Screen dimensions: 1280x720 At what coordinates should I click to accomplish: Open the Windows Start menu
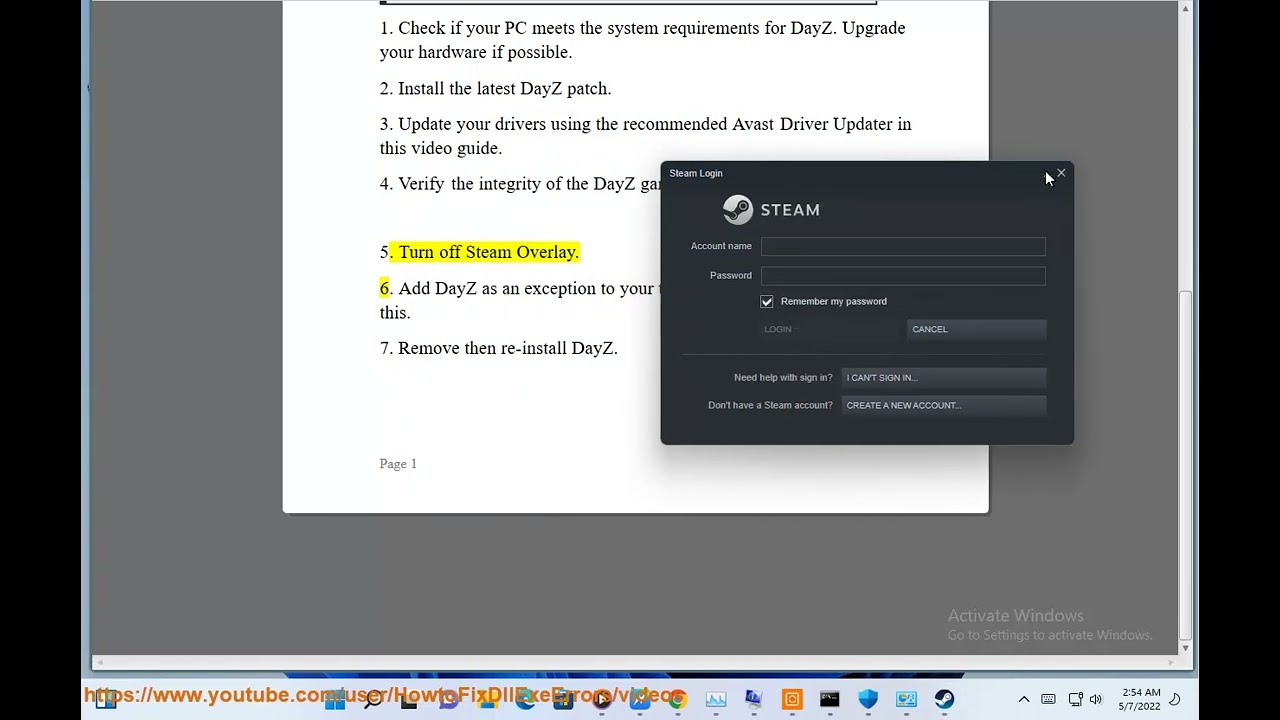tap(335, 699)
